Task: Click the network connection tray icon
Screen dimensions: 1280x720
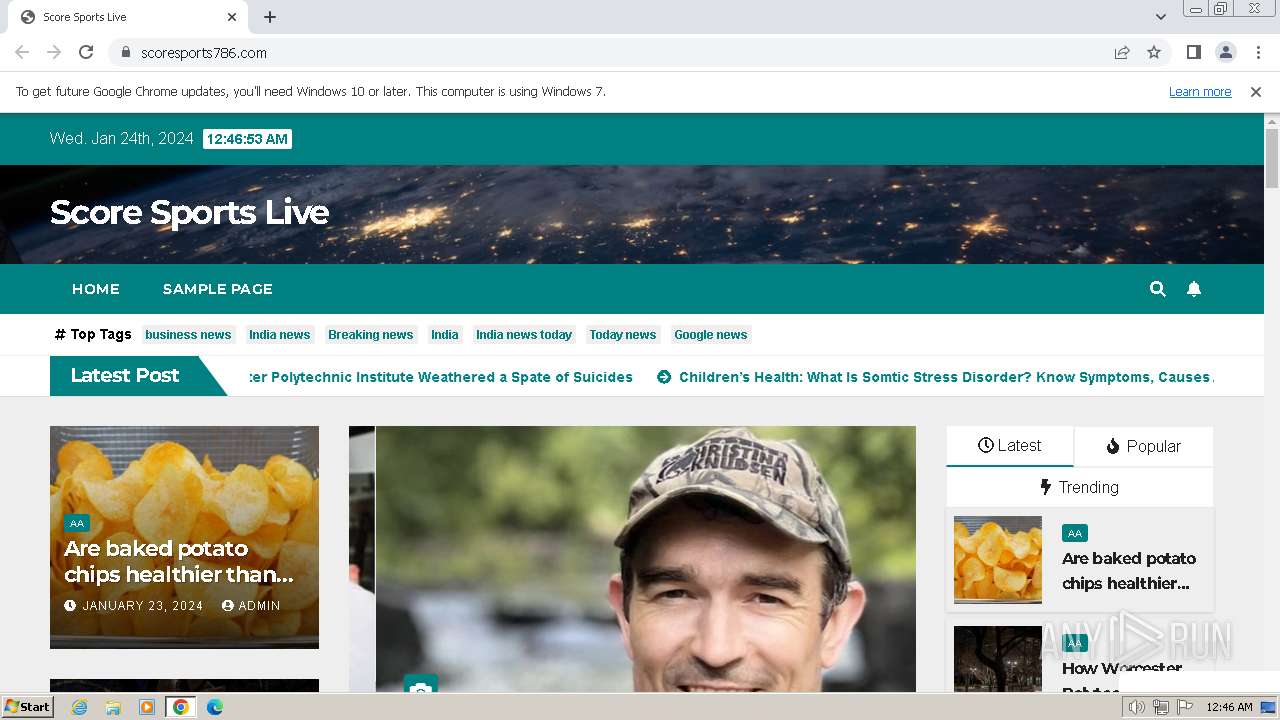Action: (1161, 707)
